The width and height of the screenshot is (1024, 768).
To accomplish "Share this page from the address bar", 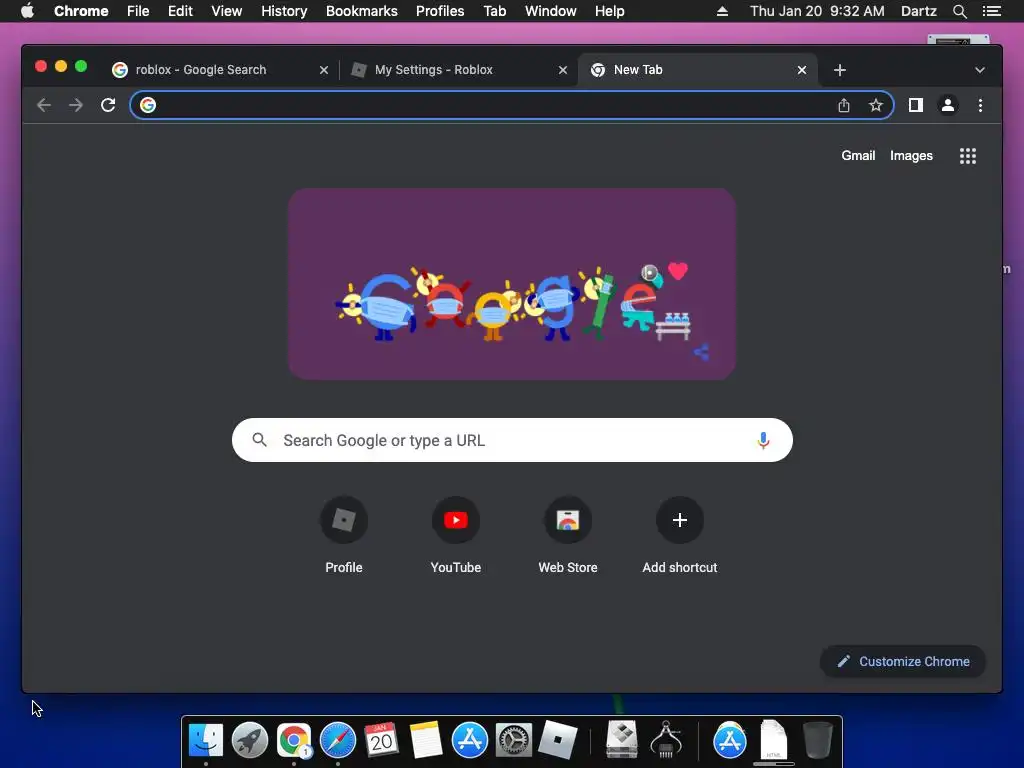I will pyautogui.click(x=844, y=105).
